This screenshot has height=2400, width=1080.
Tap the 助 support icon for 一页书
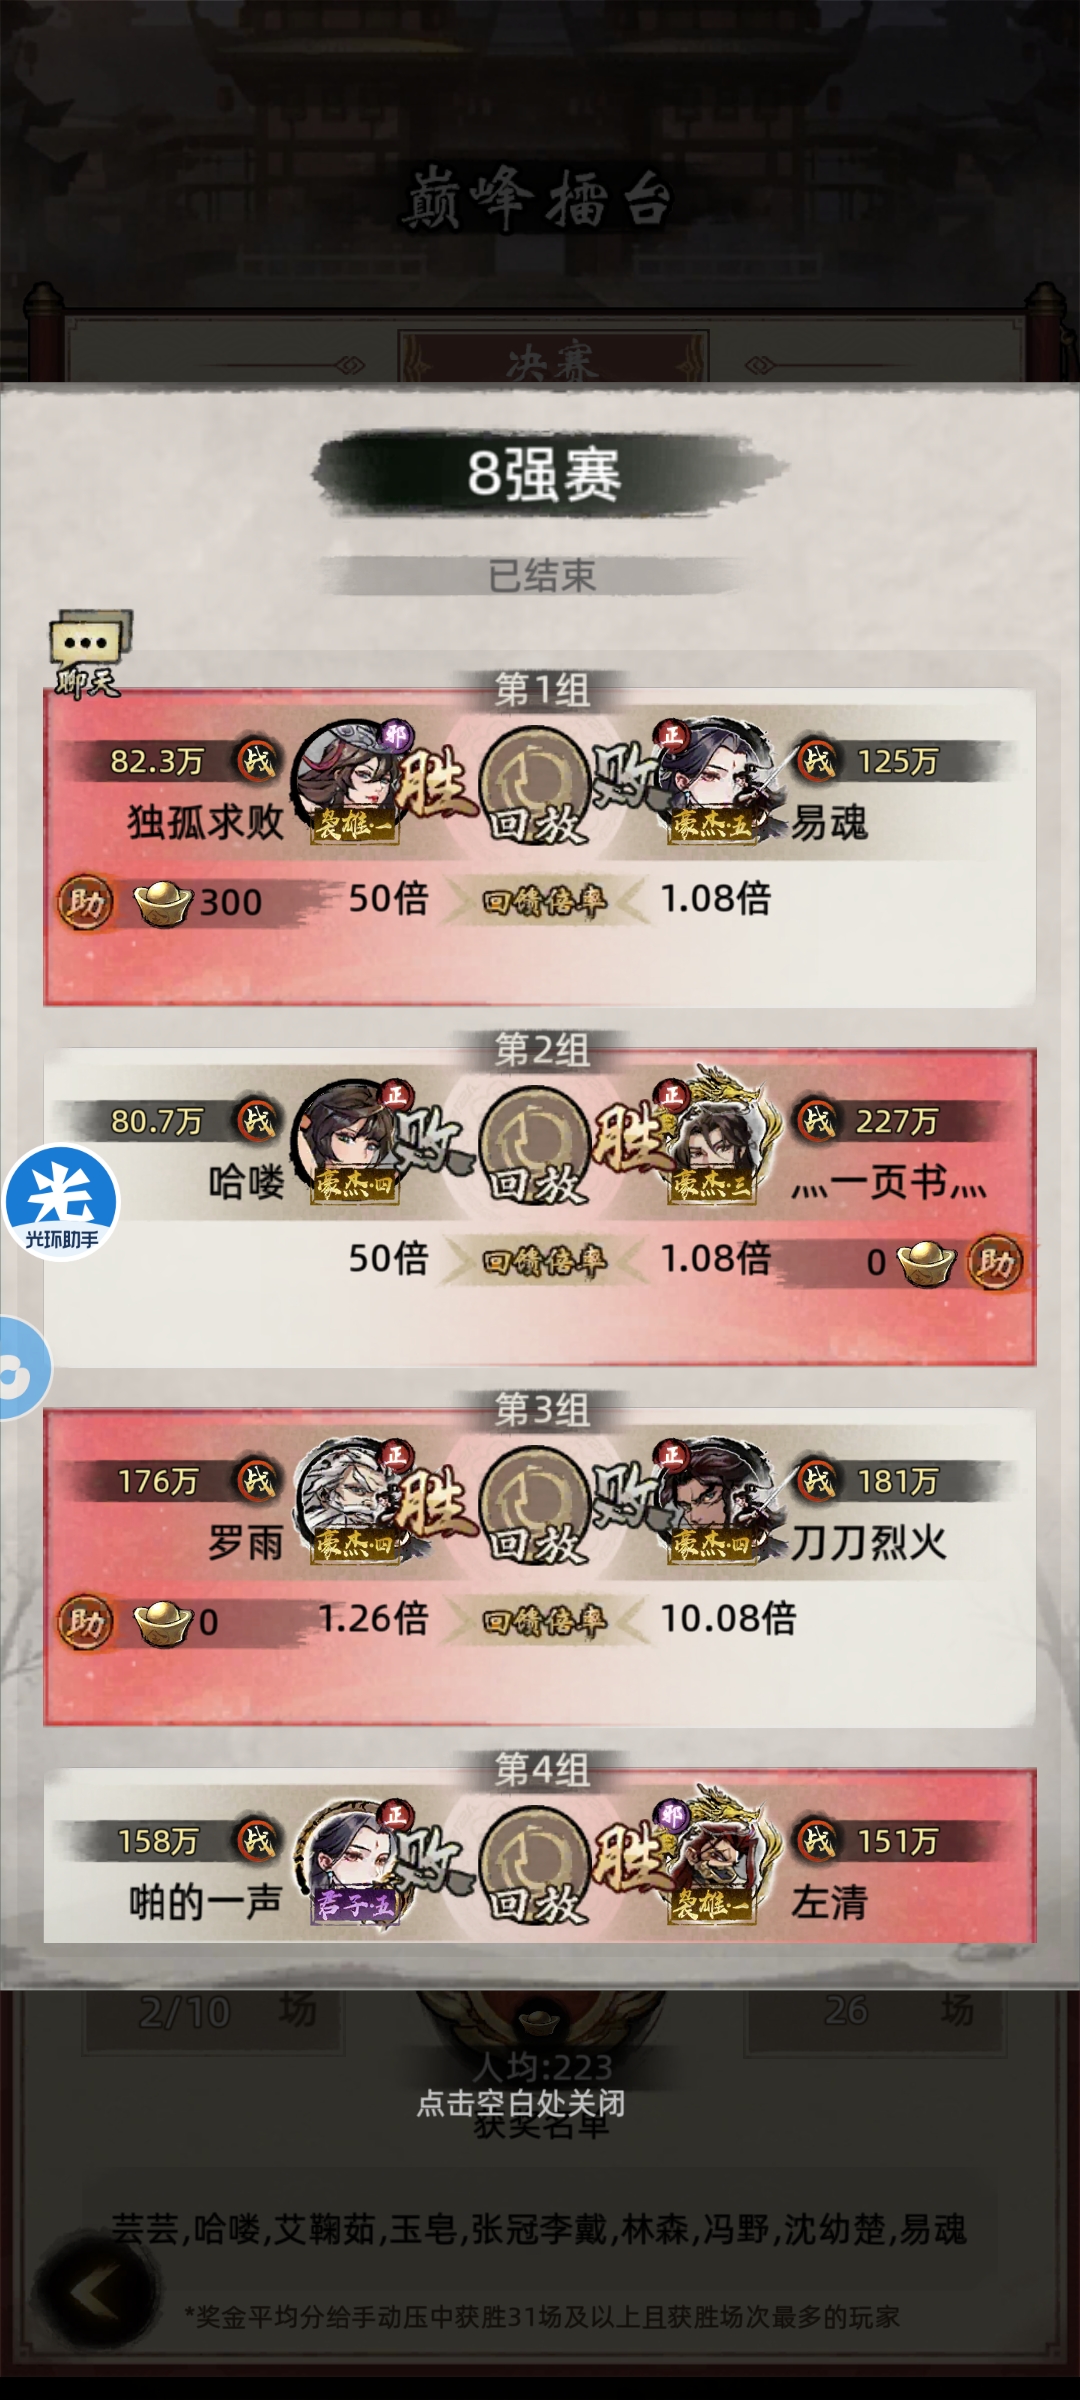[995, 1262]
